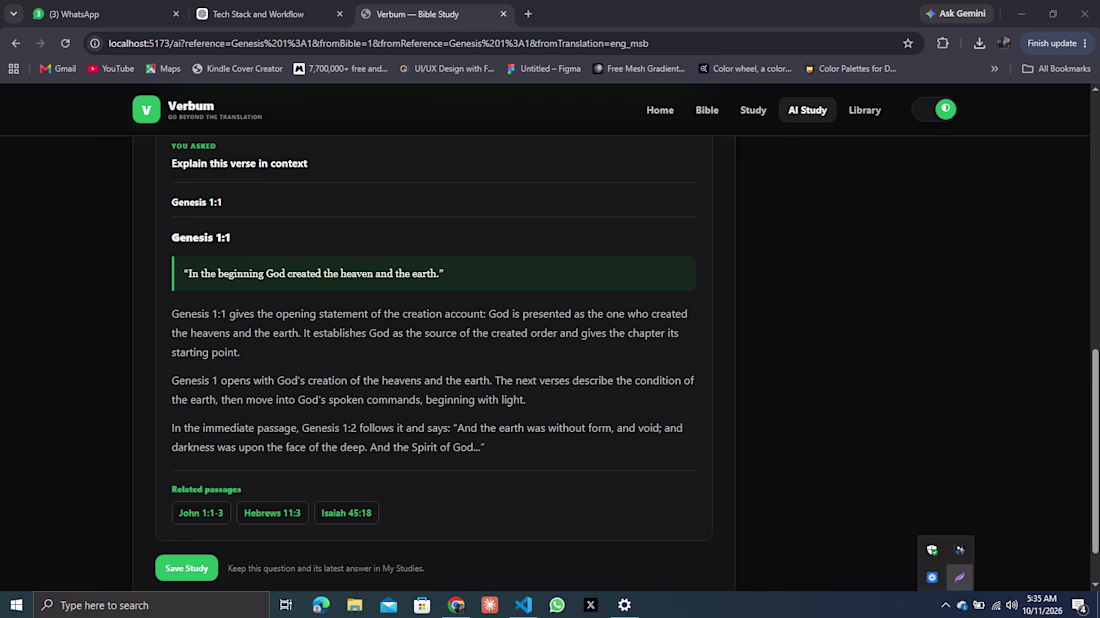Close the Verbum — Bible Study tab
The image size is (1100, 618).
pyautogui.click(x=503, y=14)
